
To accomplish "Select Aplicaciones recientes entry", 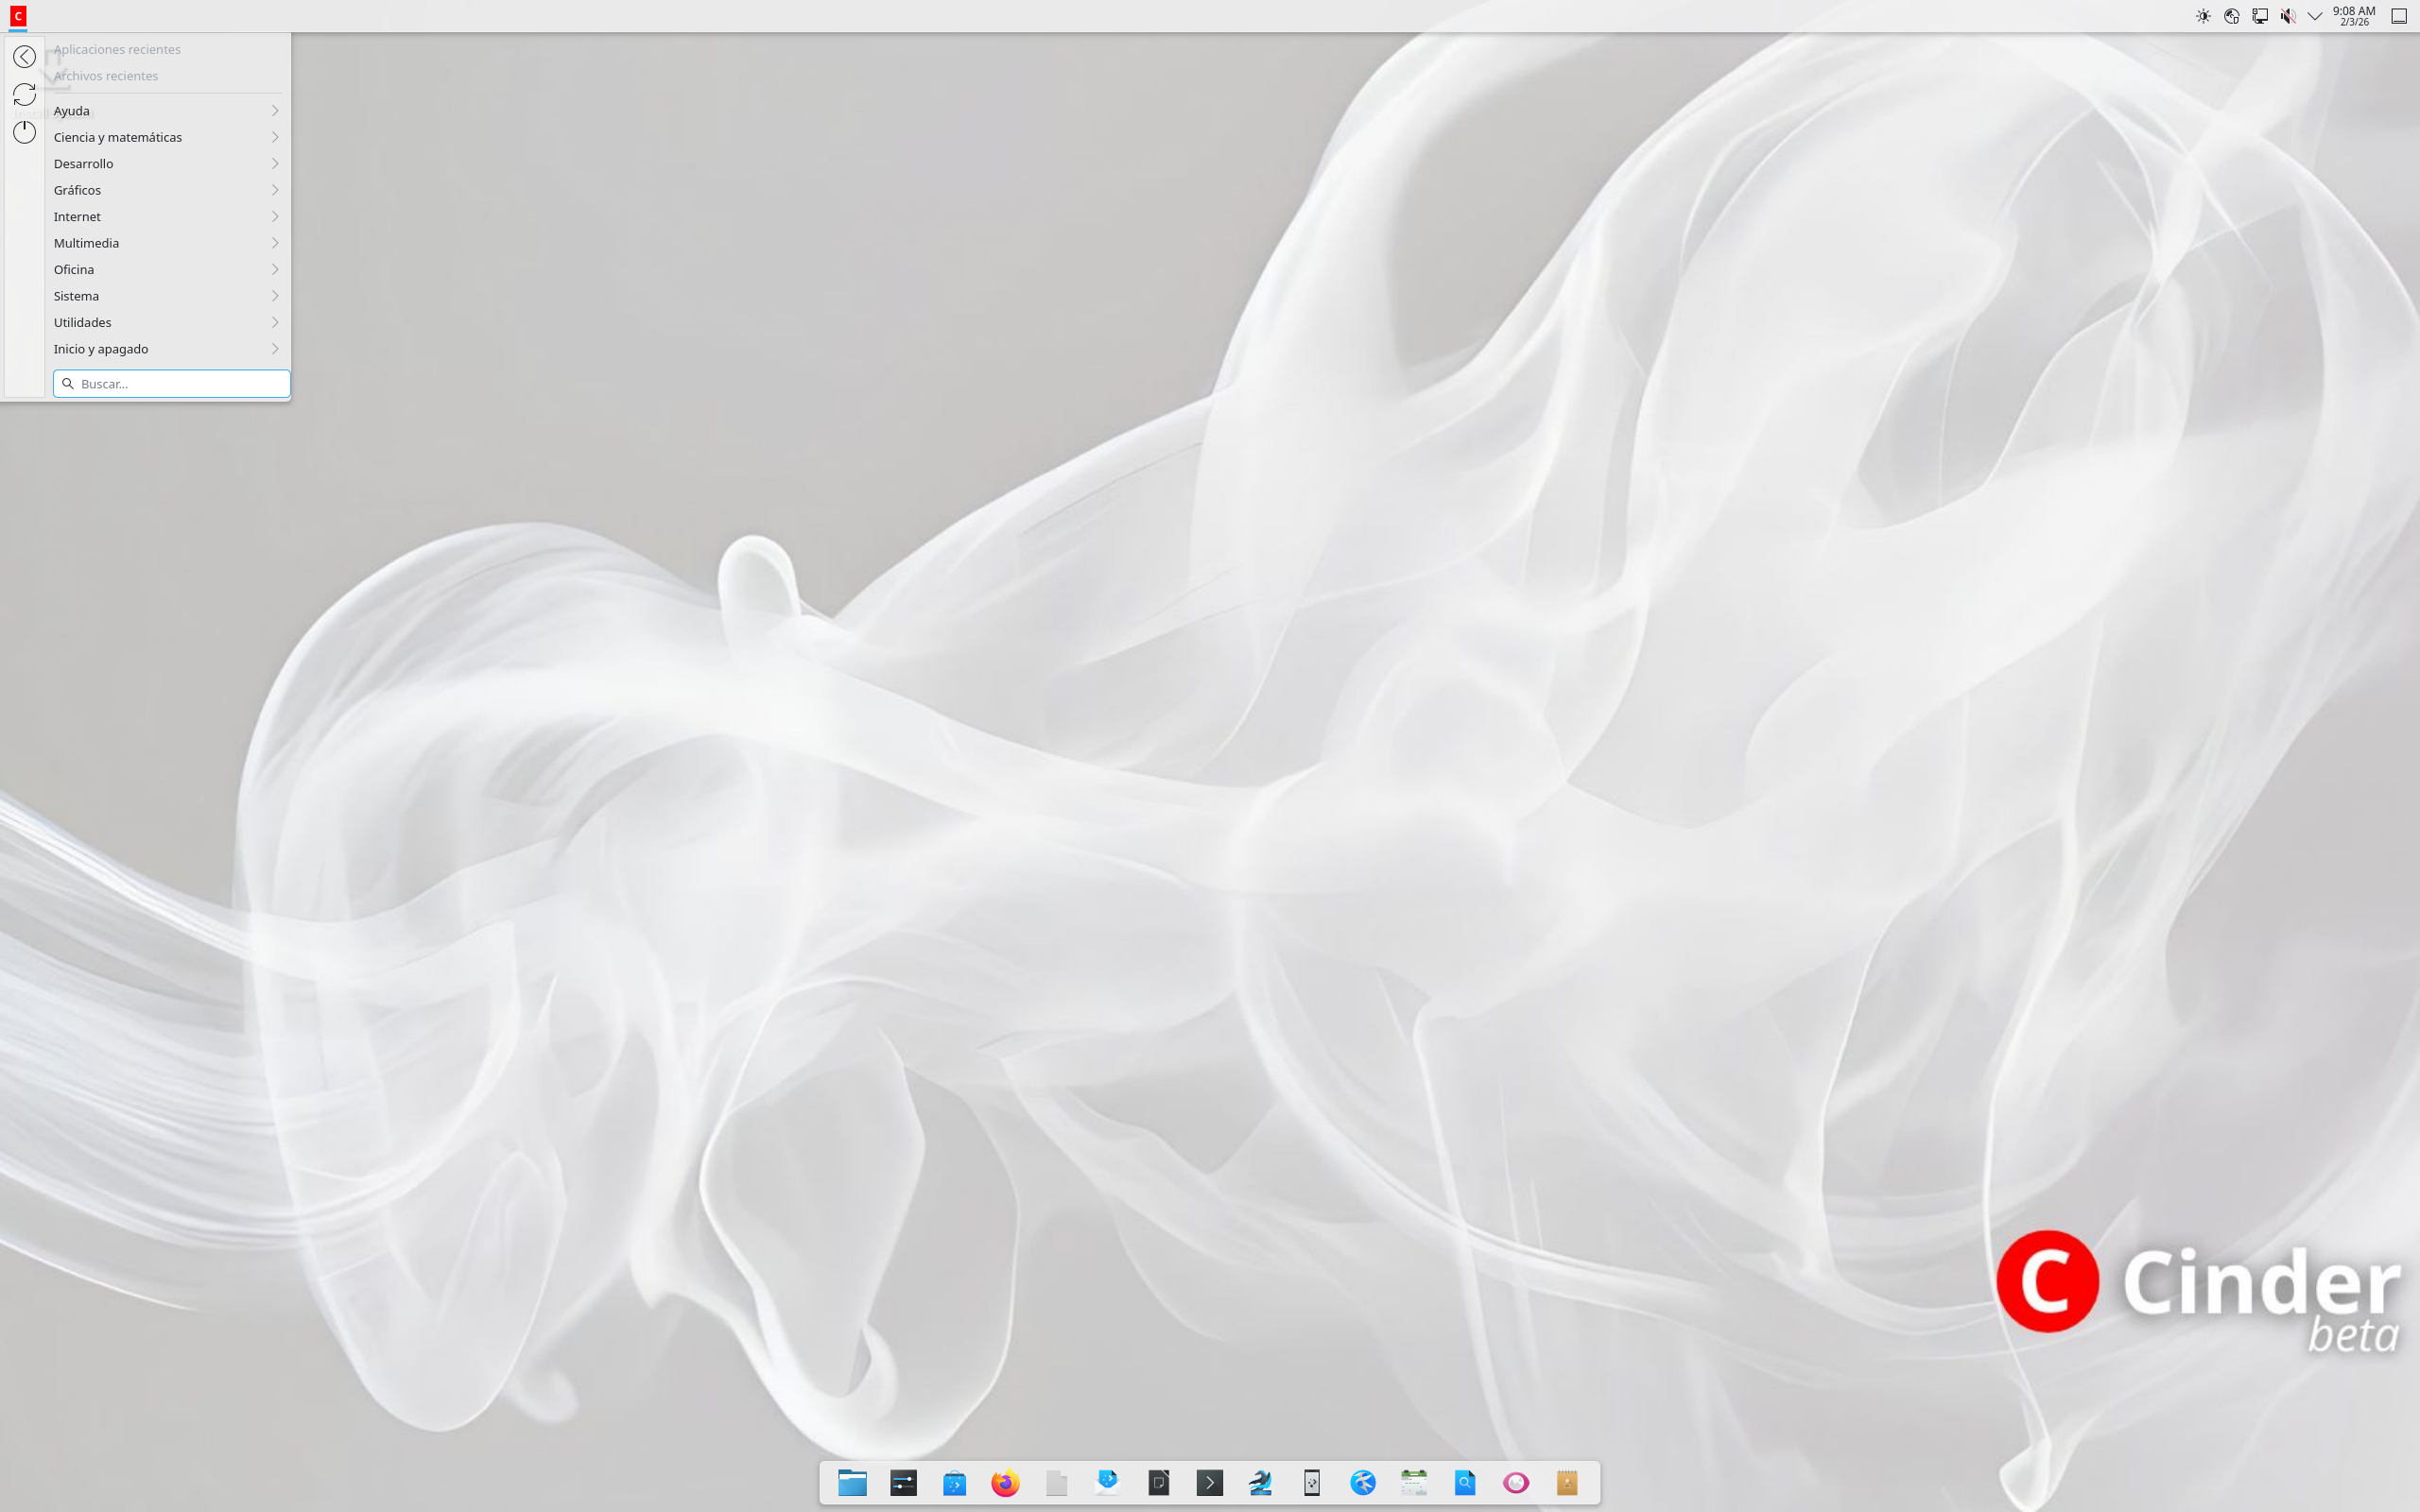I will pos(167,49).
